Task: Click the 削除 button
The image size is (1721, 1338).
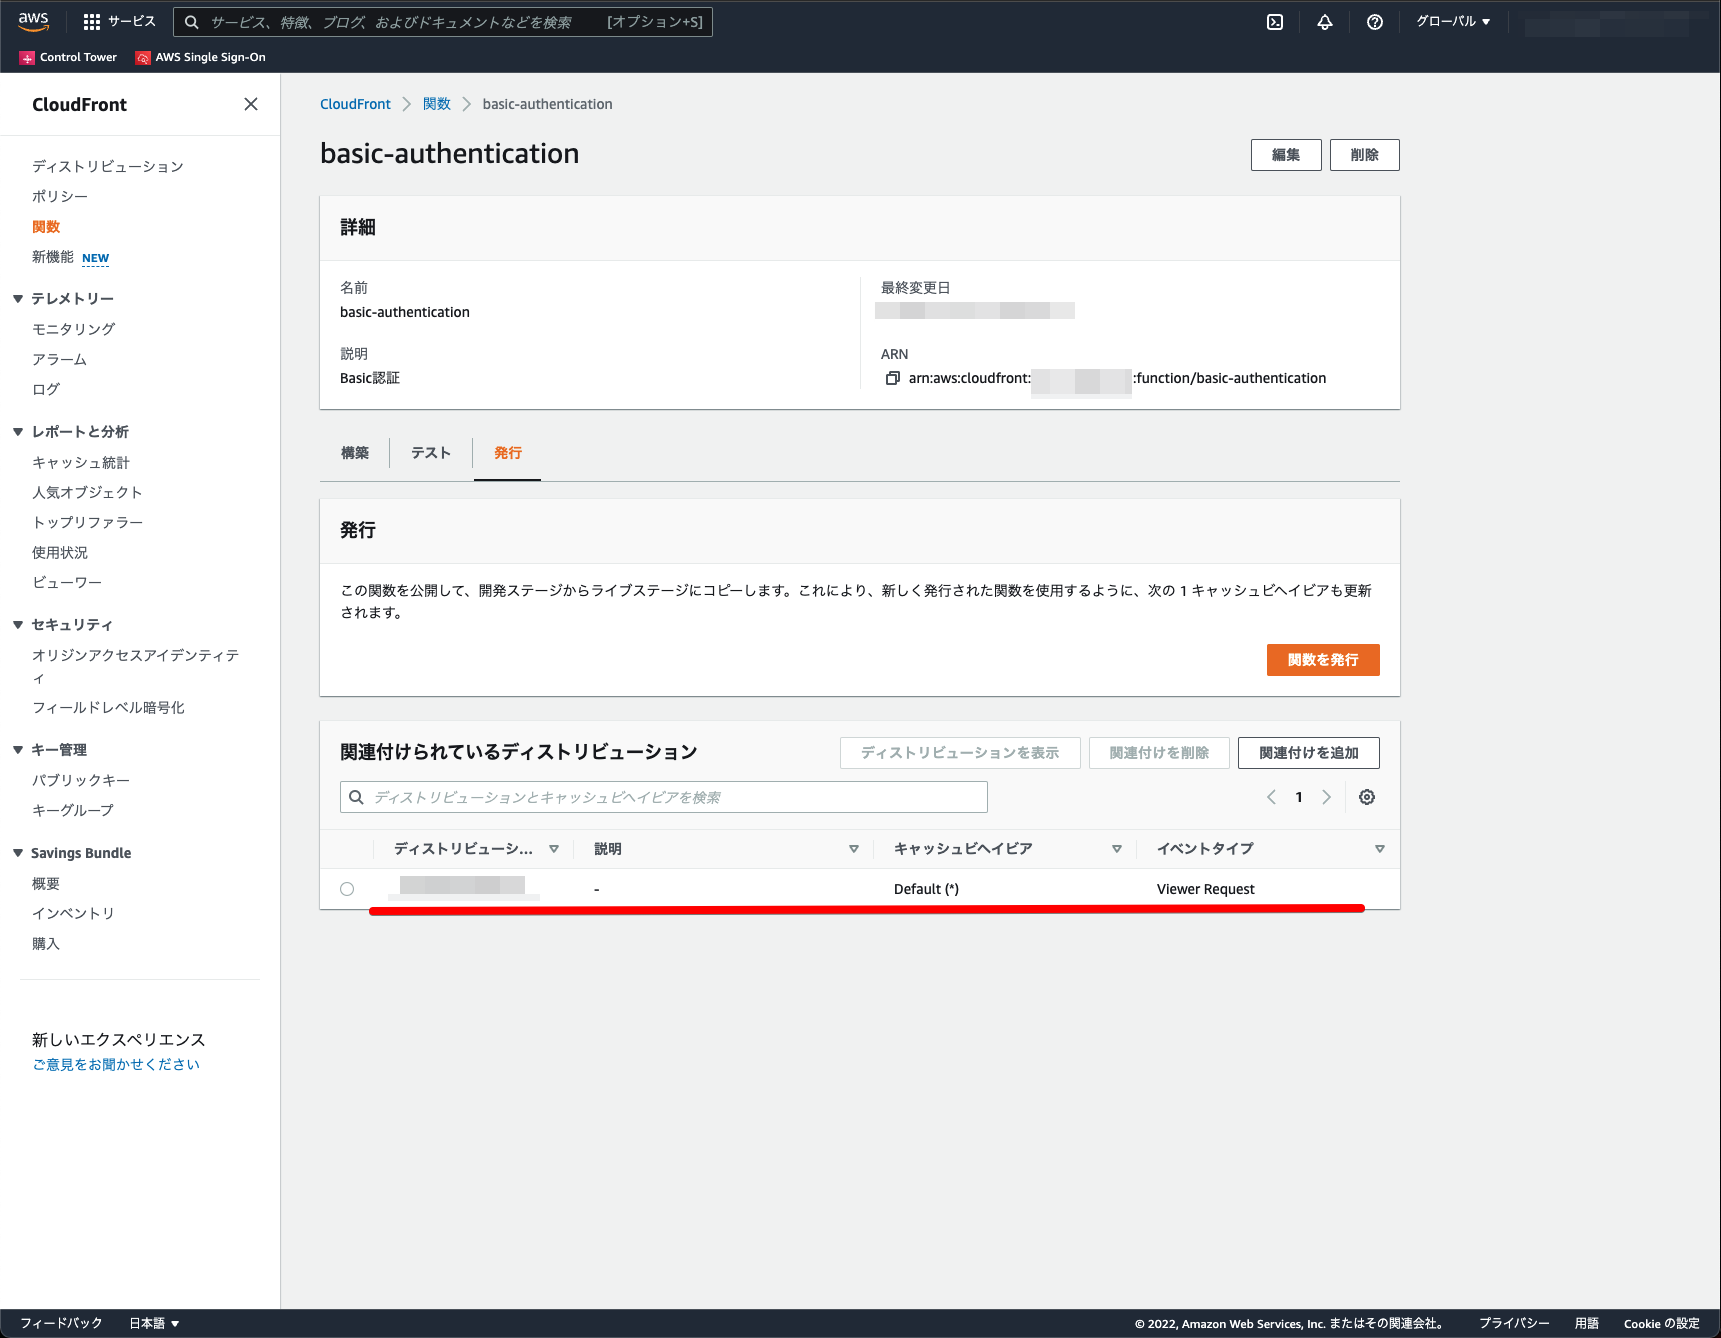Action: click(x=1364, y=155)
